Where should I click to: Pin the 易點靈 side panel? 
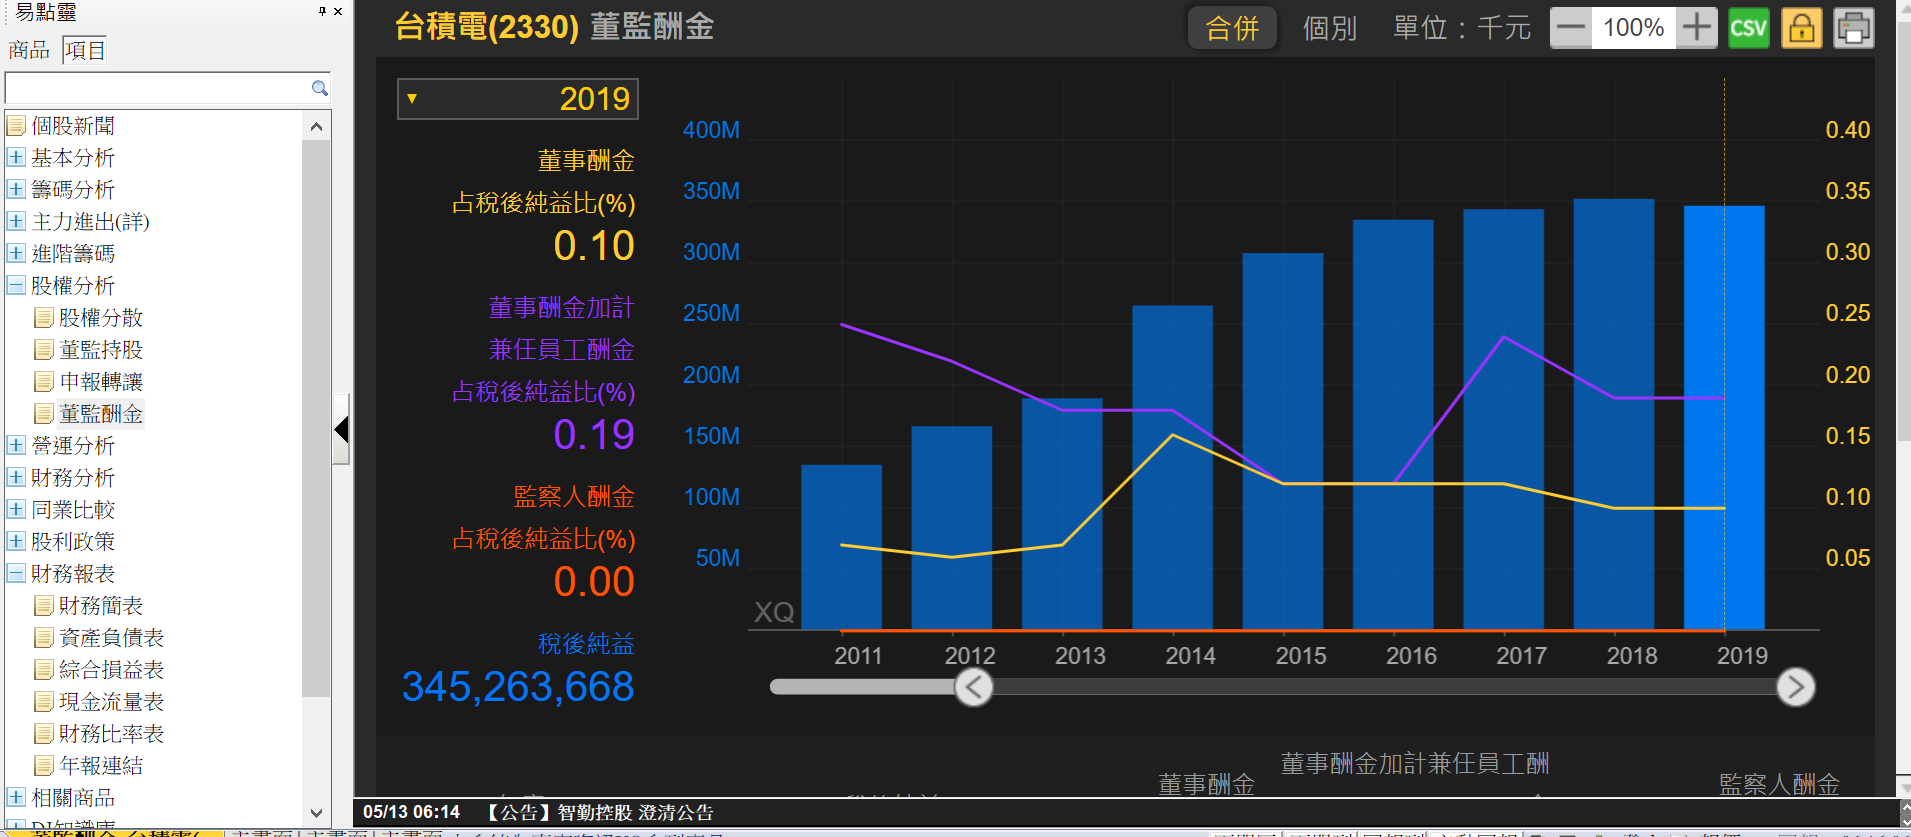[322, 11]
